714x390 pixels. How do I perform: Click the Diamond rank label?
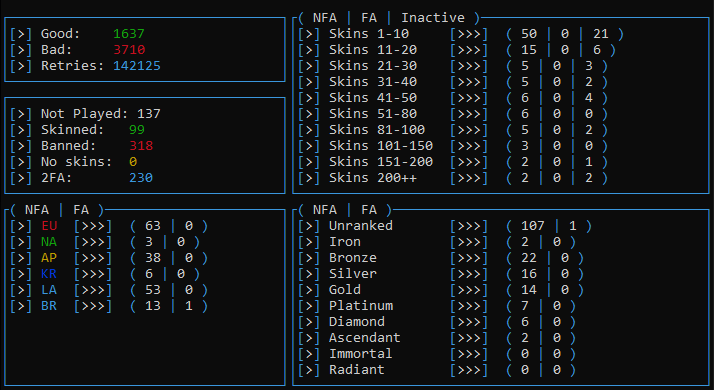(357, 322)
